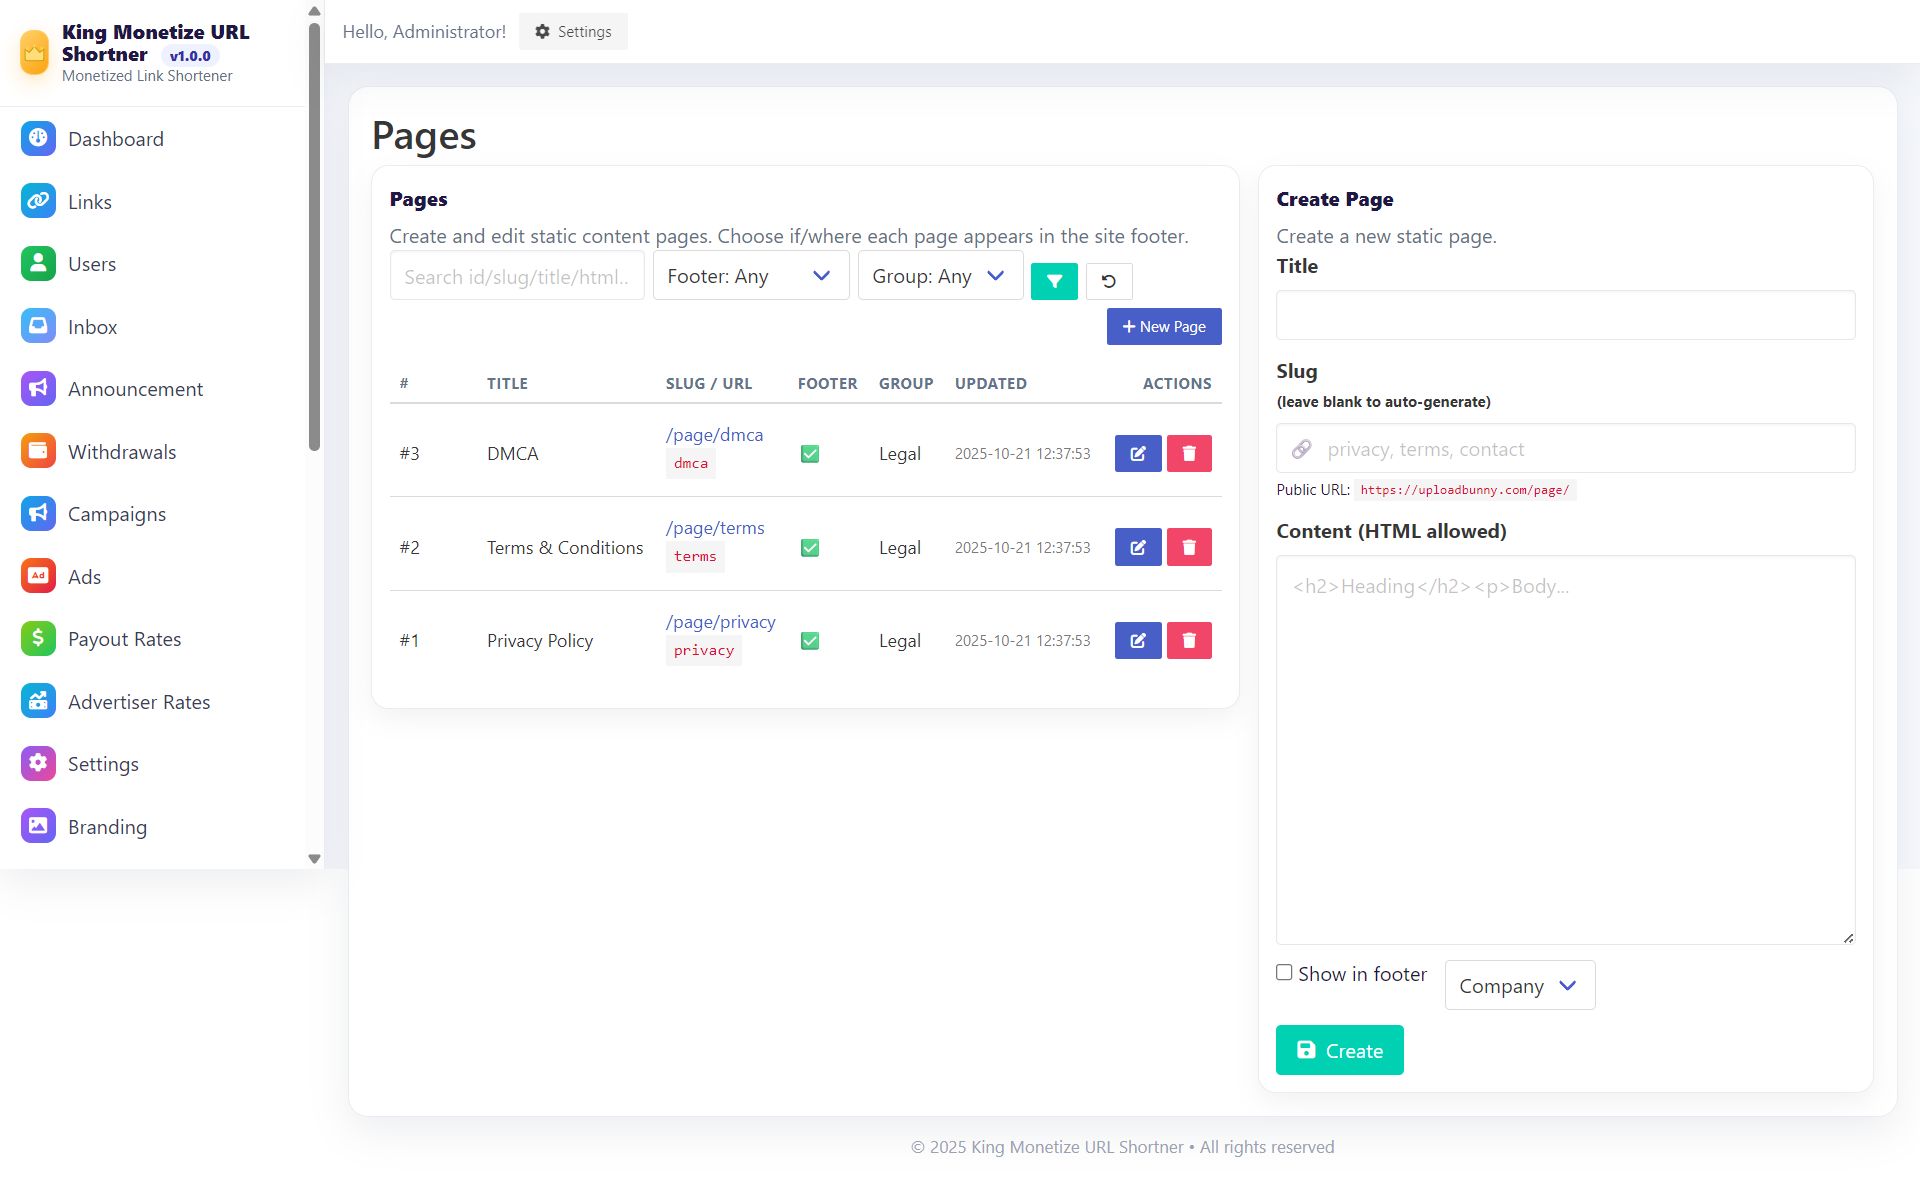Toggle footer checkbox for Privacy Policy row

(810, 641)
